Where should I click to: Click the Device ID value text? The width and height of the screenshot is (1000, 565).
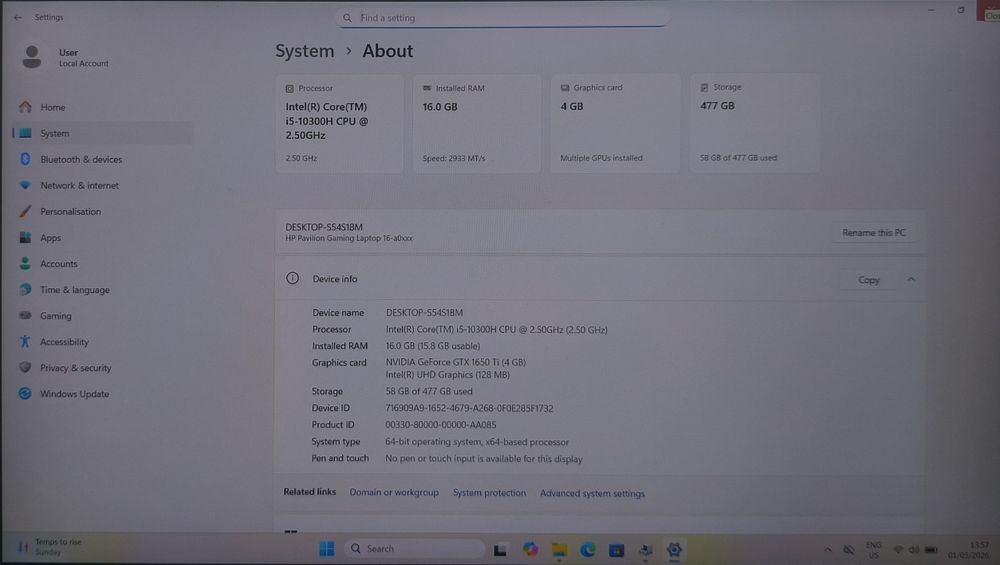469,408
